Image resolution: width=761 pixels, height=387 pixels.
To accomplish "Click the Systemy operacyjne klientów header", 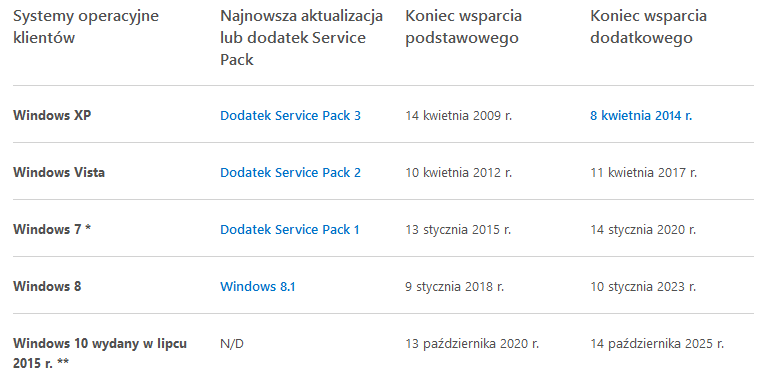I will pyautogui.click(x=86, y=27).
